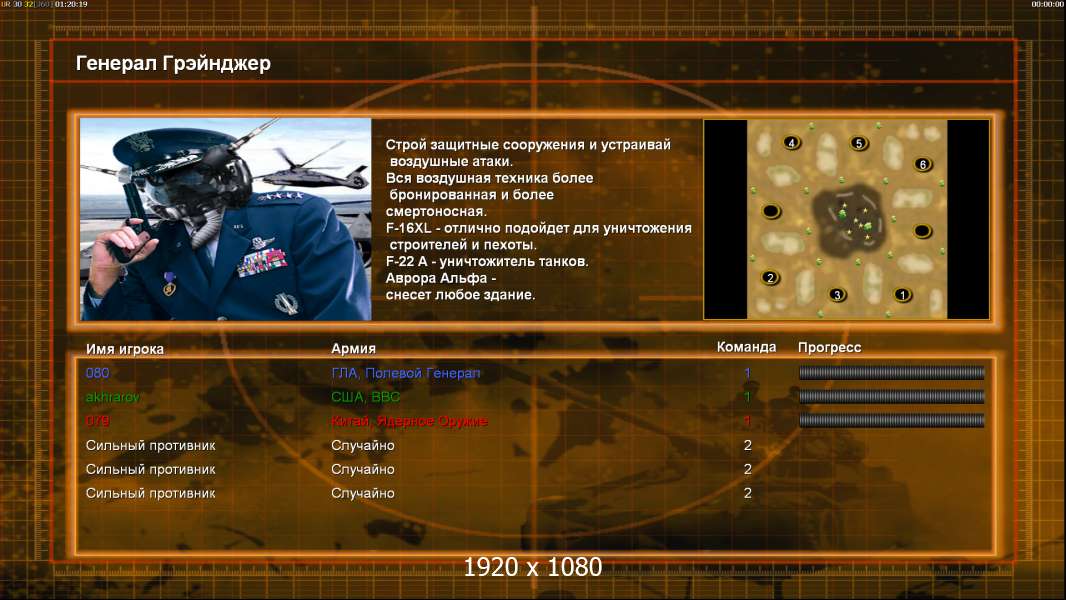Click army entry США, ВВС

pos(365,397)
